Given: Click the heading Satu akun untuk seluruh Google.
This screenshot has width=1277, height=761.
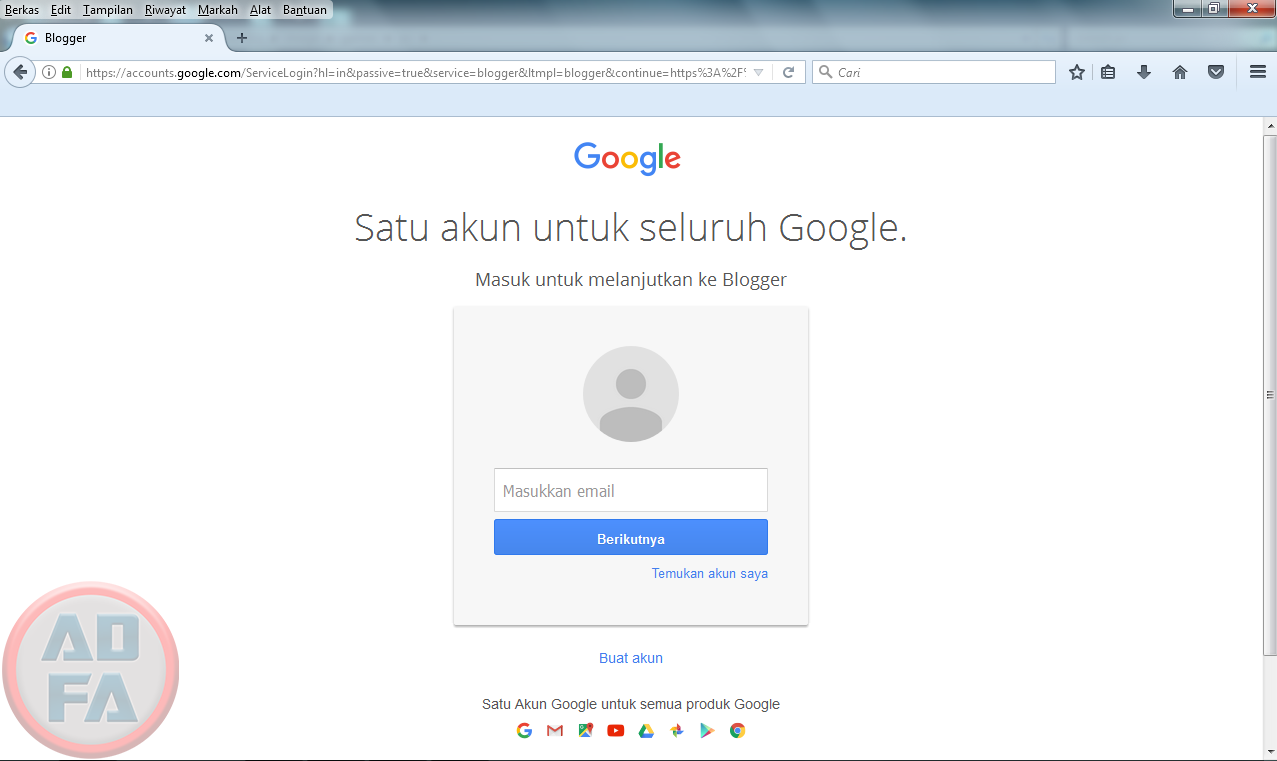Looking at the screenshot, I should click(x=631, y=228).
